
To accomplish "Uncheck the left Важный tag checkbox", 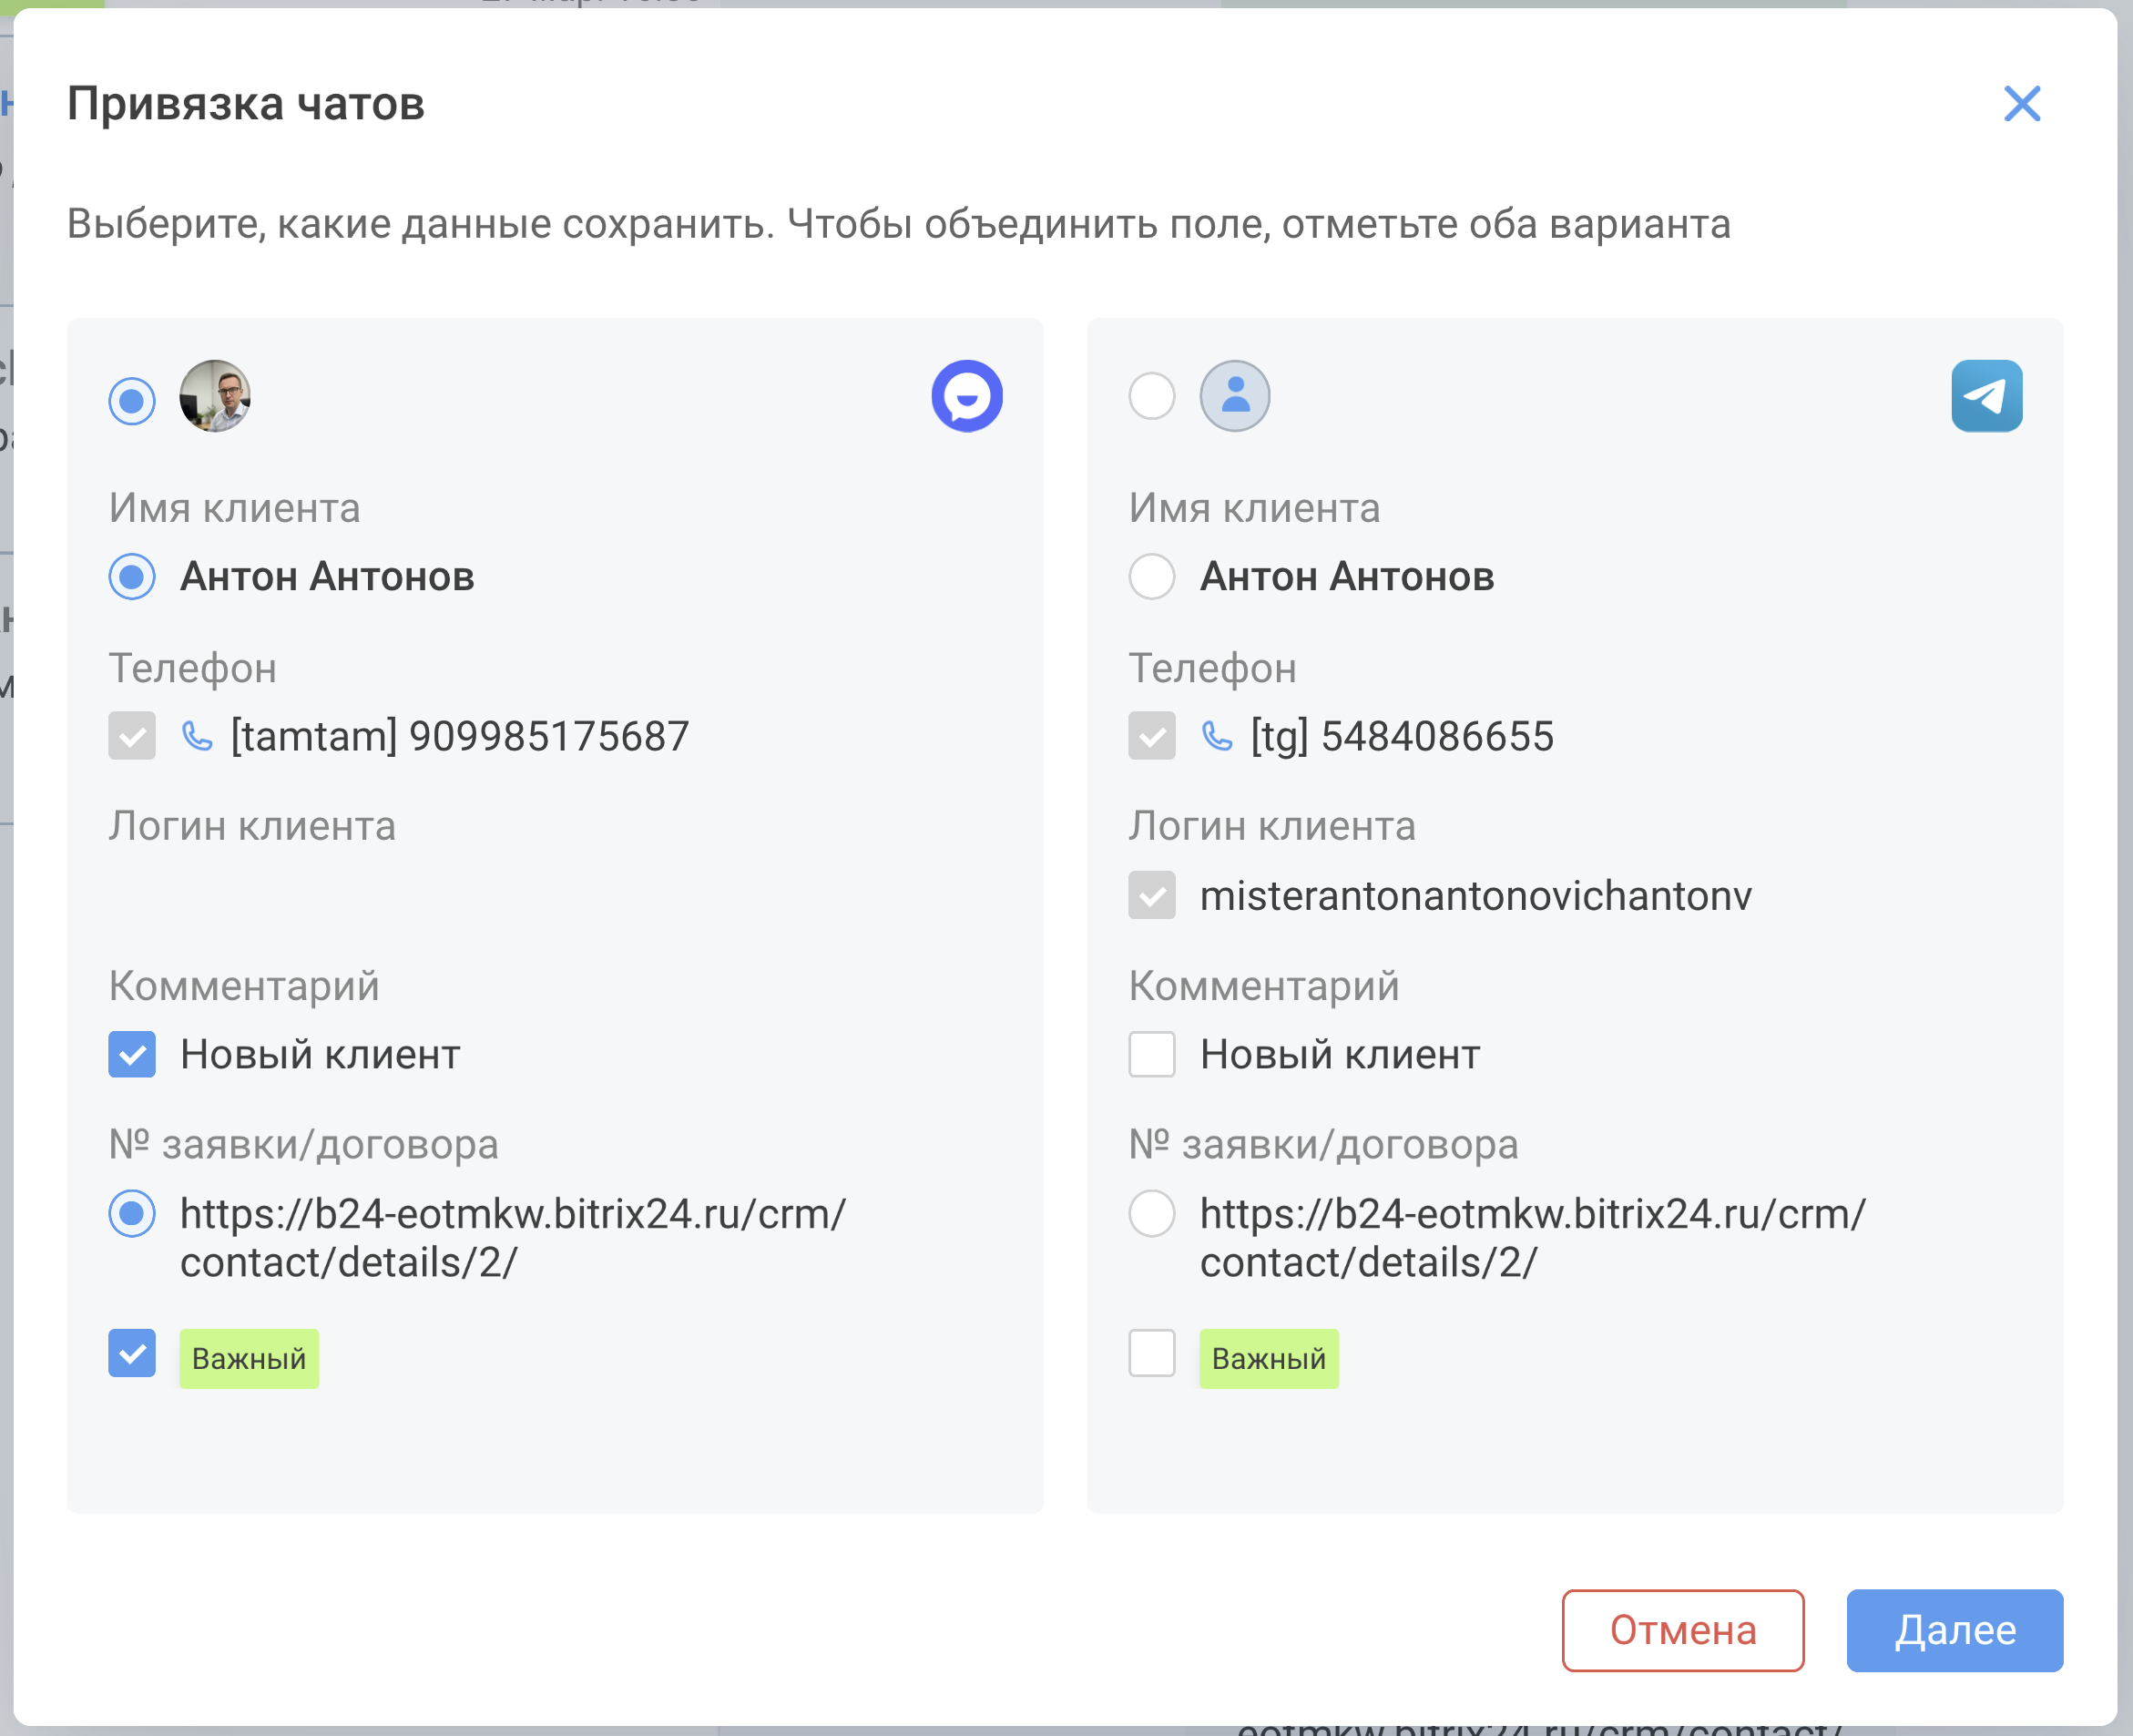I will (132, 1353).
